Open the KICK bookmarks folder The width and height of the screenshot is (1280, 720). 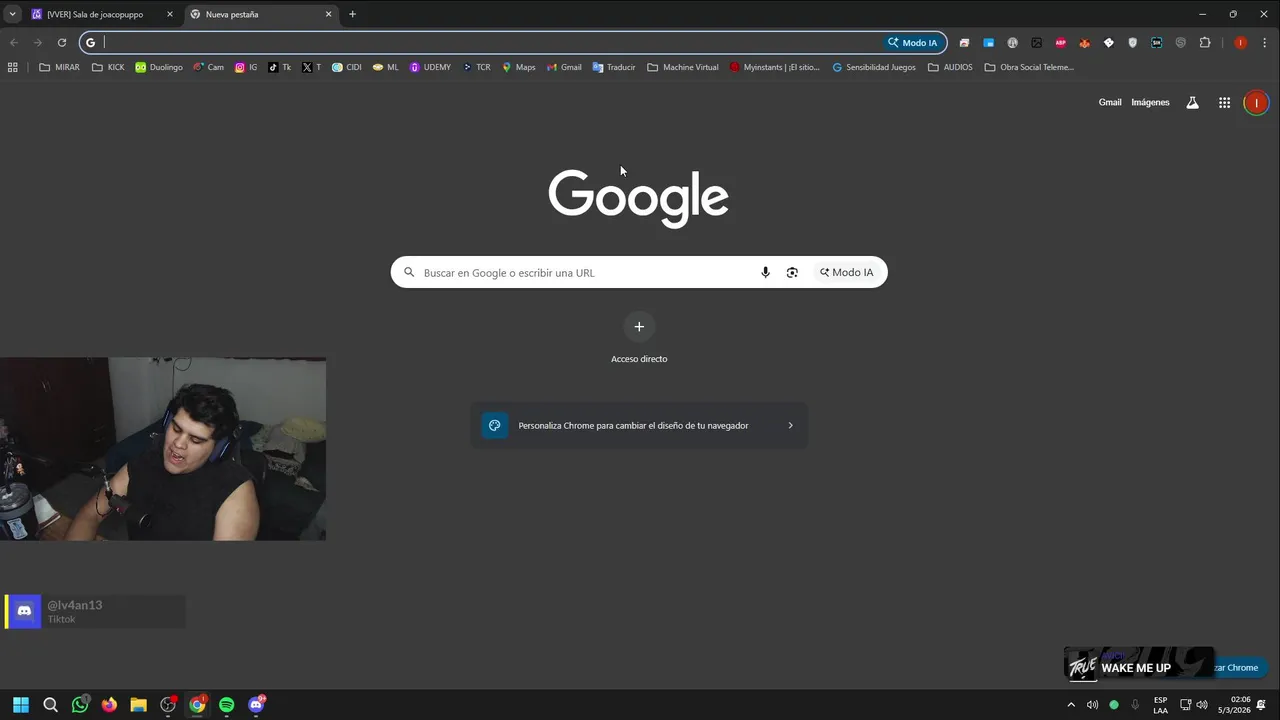point(108,67)
